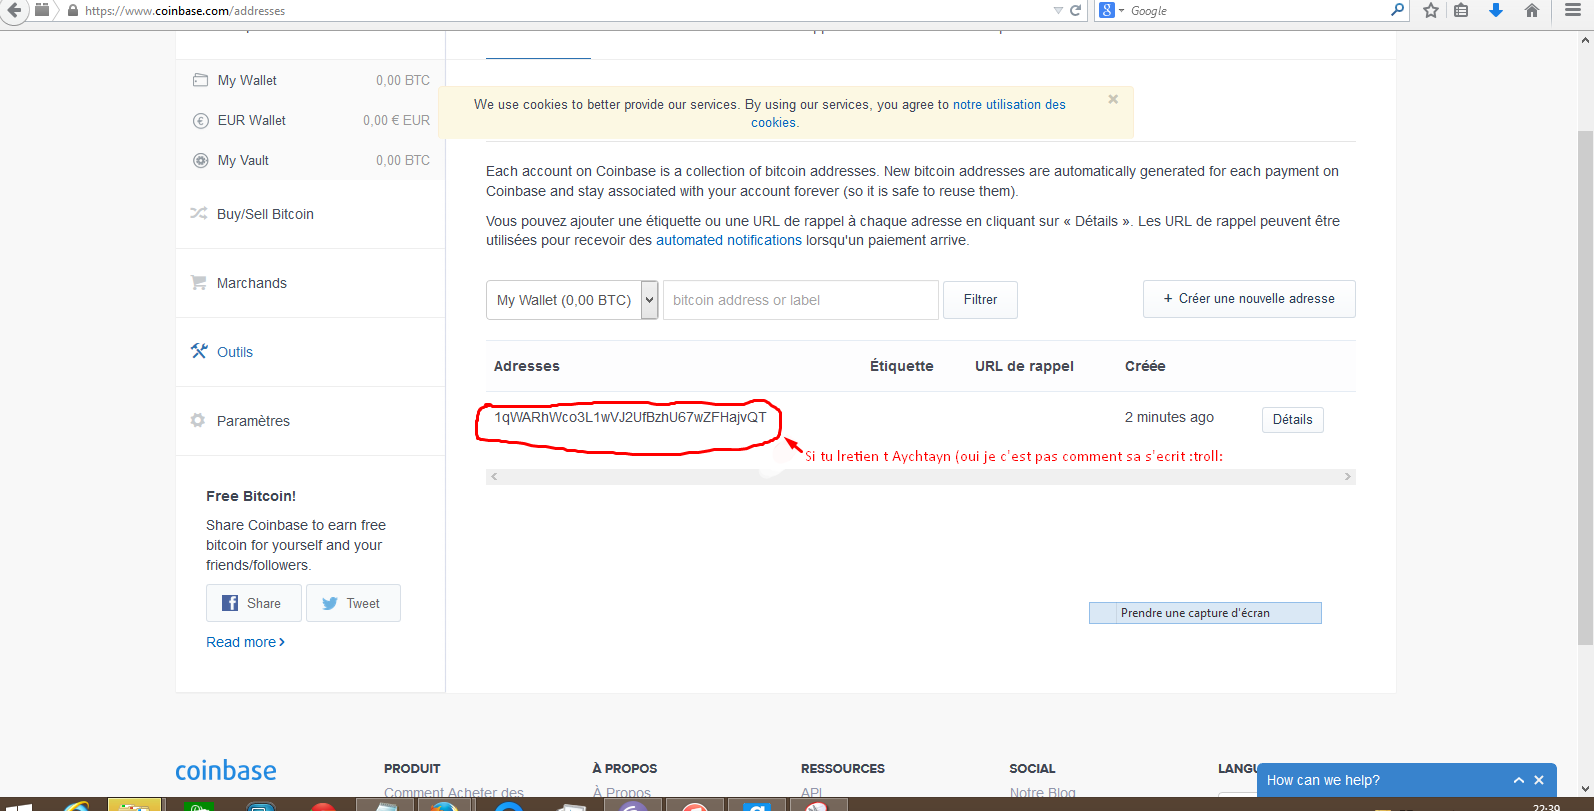
Task: Open URL history dropdown arrow
Action: click(x=1058, y=11)
